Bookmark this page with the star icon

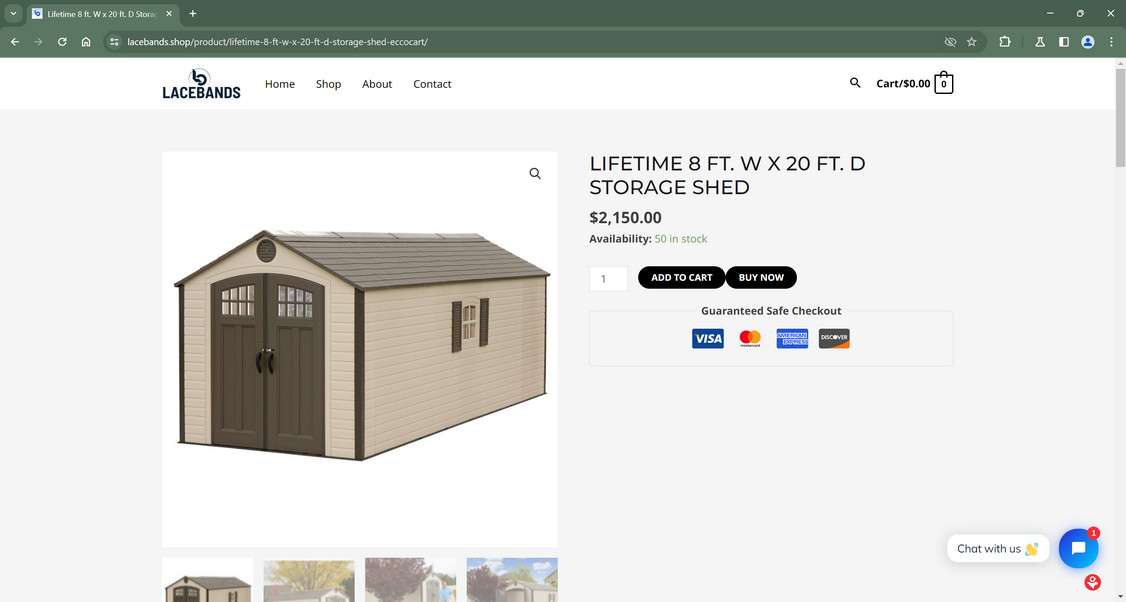click(972, 42)
